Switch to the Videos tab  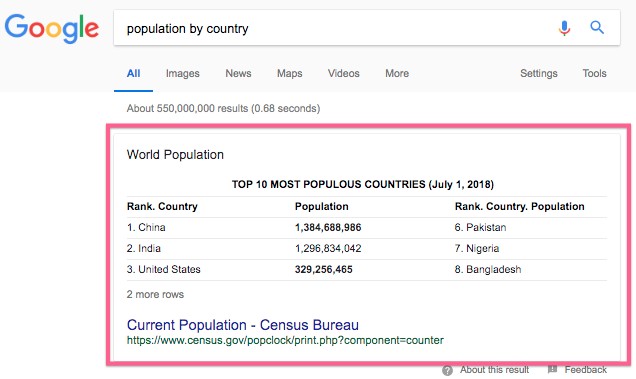pos(344,73)
